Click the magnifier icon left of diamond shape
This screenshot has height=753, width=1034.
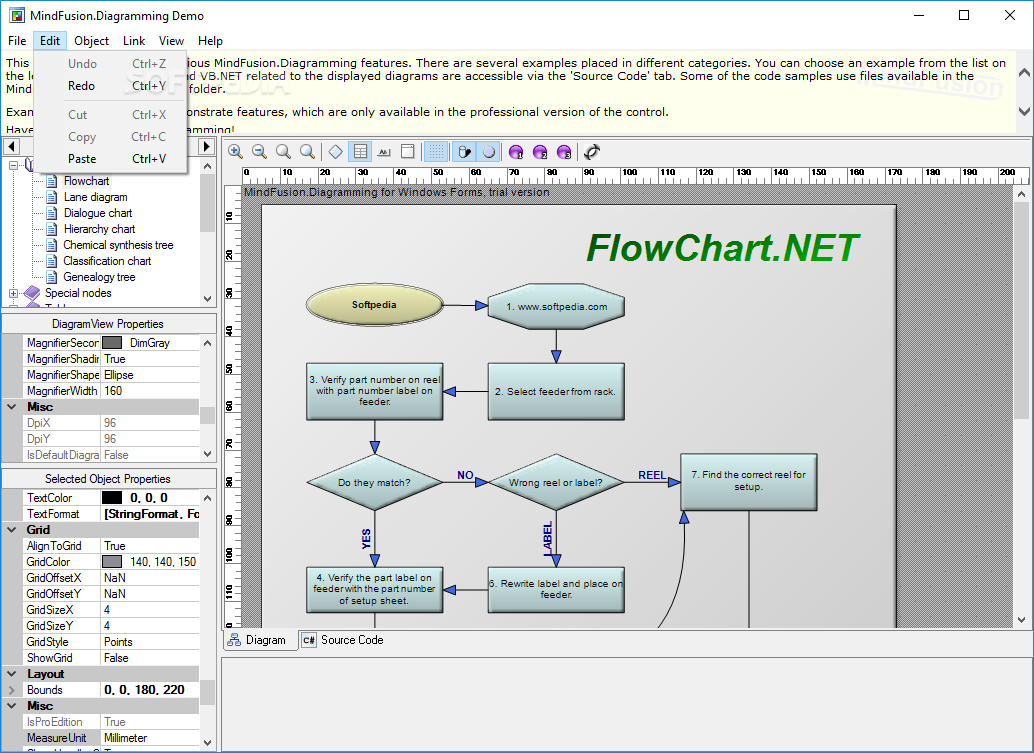[x=307, y=152]
